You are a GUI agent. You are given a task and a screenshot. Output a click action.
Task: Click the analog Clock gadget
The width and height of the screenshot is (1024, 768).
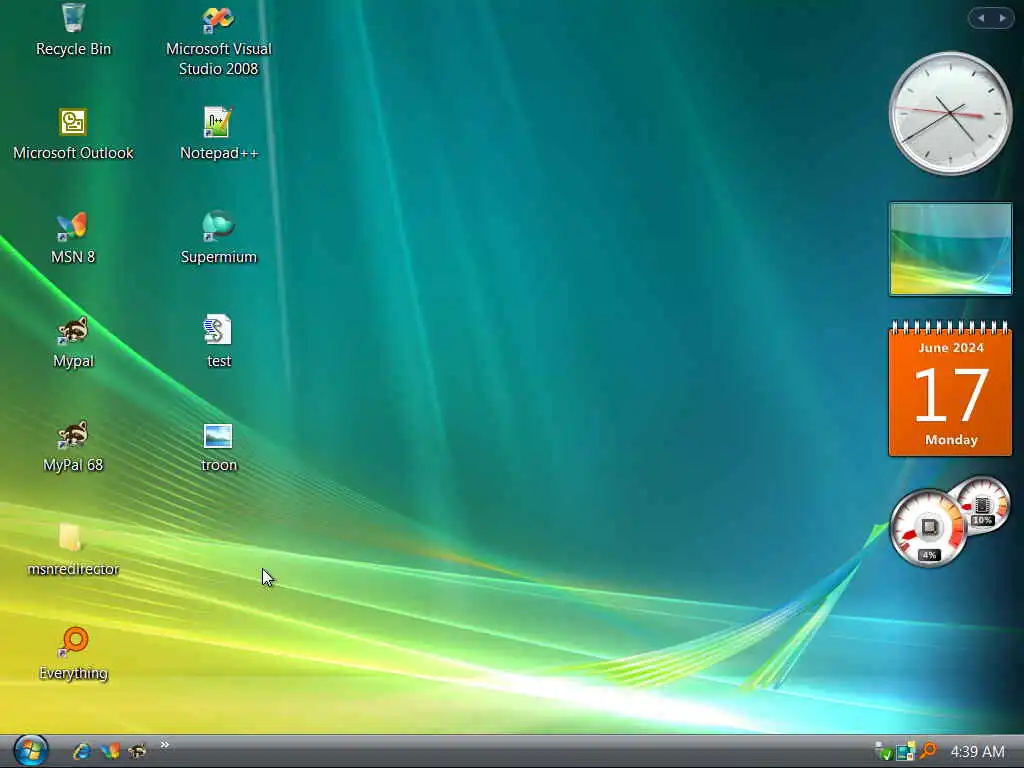pyautogui.click(x=950, y=114)
